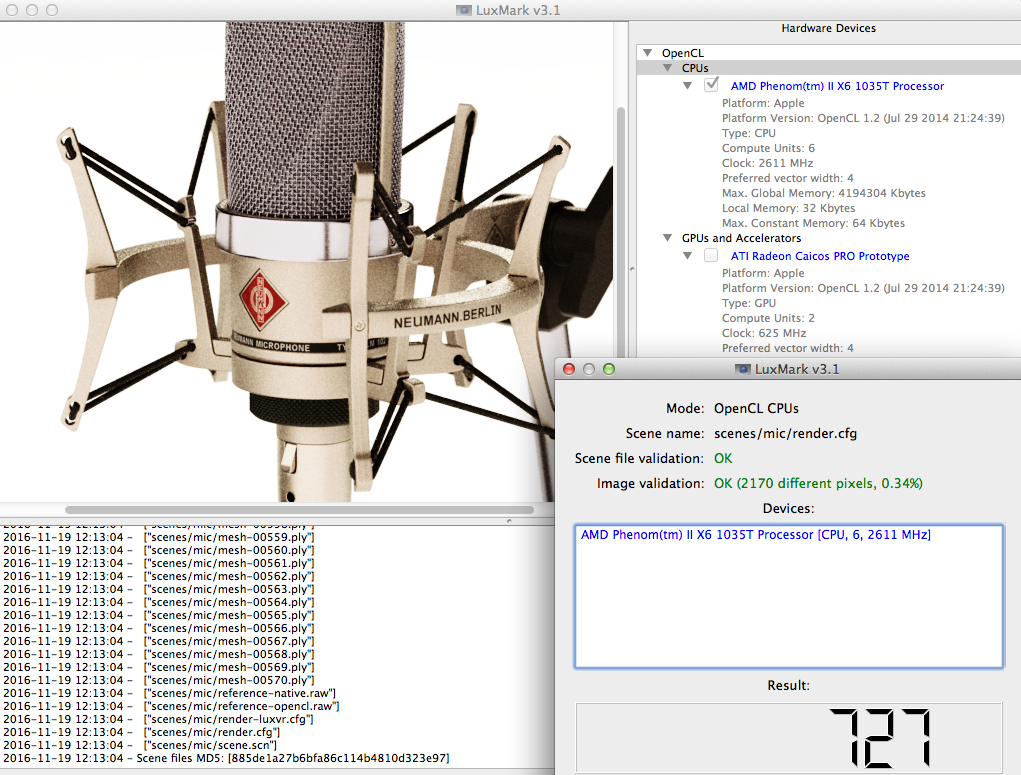Close the LuxMark result dialog

569,369
